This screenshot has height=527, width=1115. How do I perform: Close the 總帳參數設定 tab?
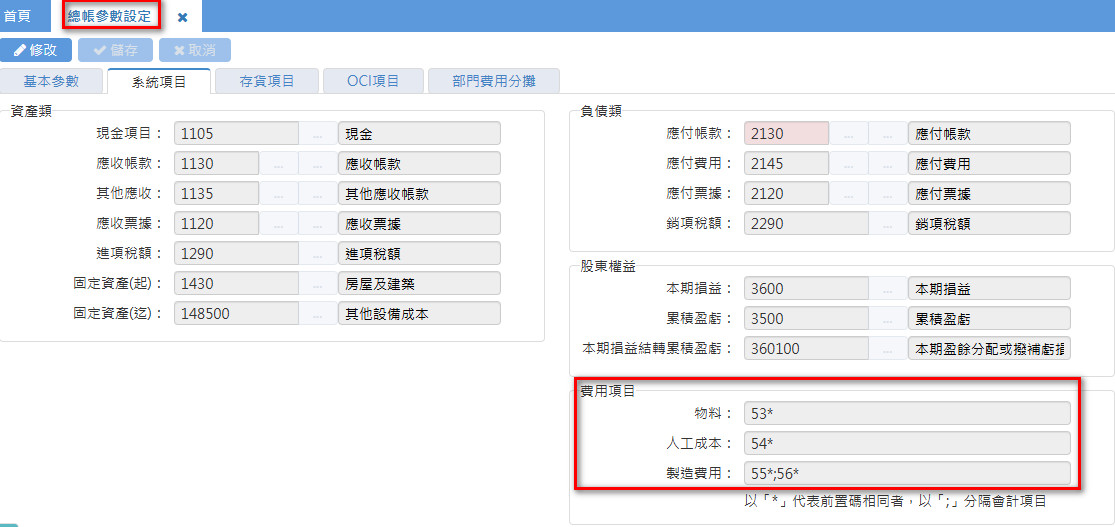[x=182, y=17]
